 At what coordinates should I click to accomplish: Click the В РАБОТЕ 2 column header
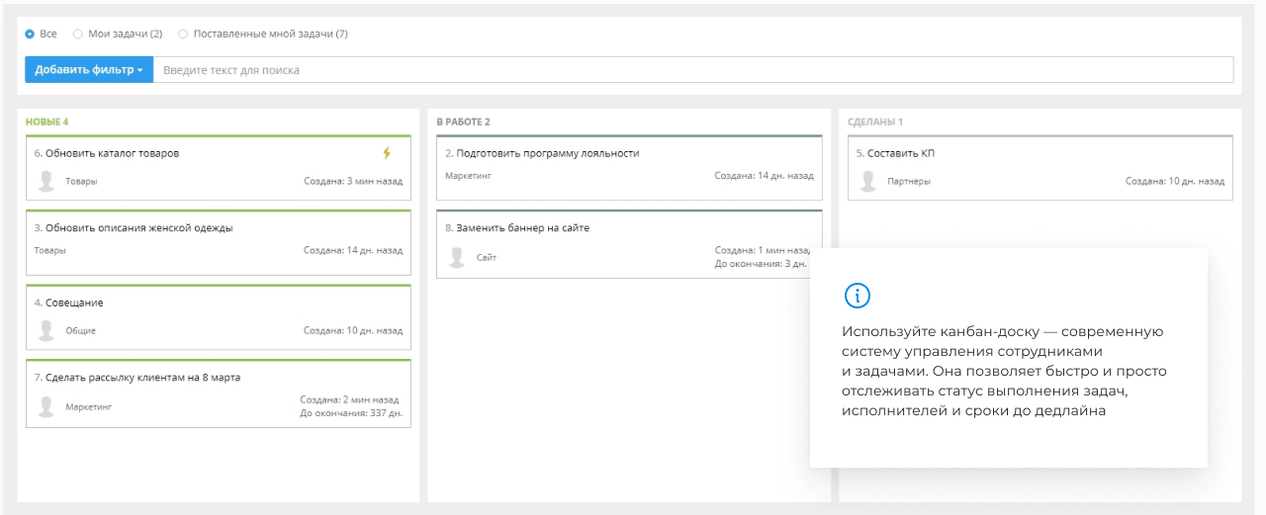click(x=463, y=122)
